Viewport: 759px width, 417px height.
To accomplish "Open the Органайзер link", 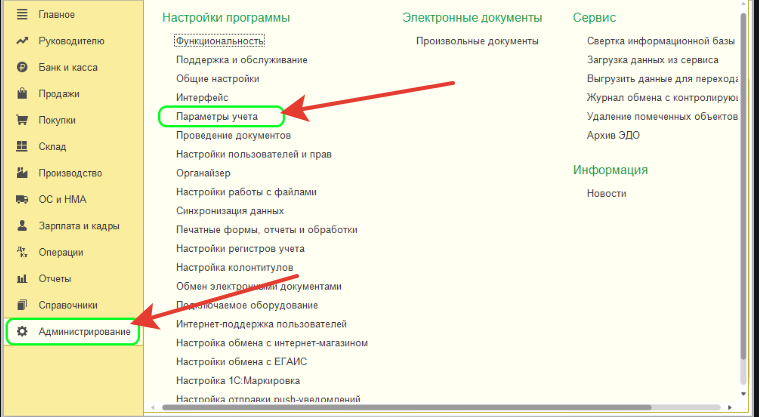I will pyautogui.click(x=203, y=173).
